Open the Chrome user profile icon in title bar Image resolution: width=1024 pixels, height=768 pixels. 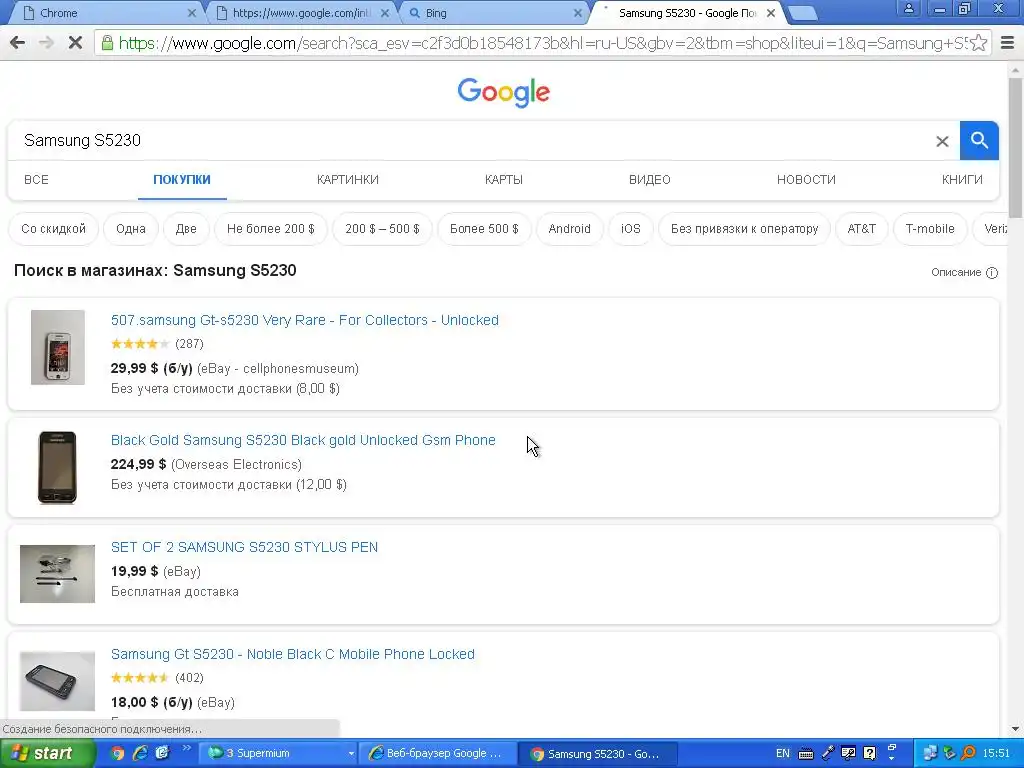point(908,9)
